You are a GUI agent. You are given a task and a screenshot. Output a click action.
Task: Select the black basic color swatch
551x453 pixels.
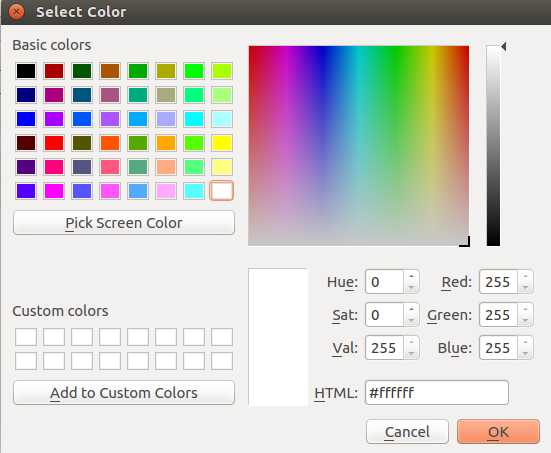[x=26, y=71]
